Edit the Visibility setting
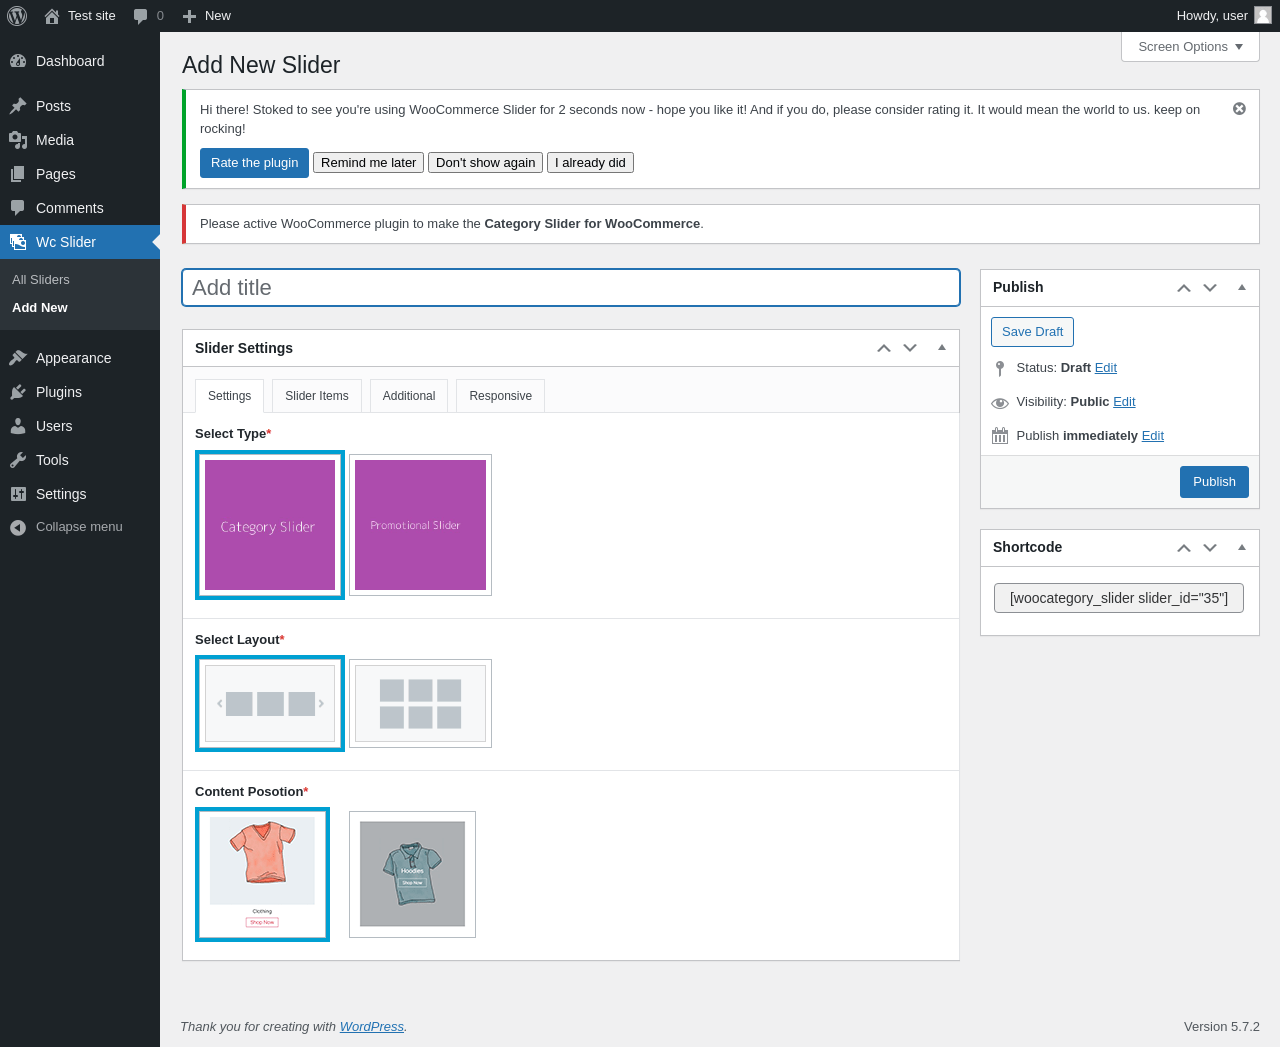This screenshot has width=1280, height=1047. tap(1124, 402)
